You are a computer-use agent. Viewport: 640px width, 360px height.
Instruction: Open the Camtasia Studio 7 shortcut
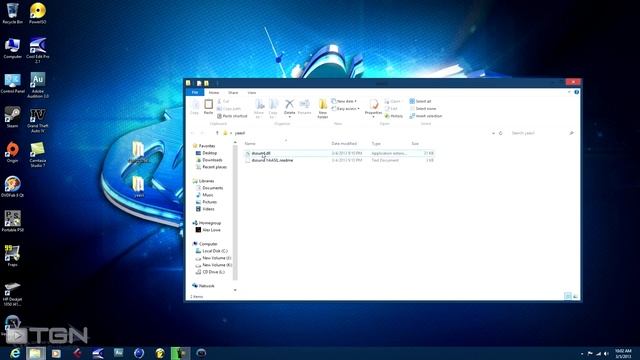coord(38,154)
